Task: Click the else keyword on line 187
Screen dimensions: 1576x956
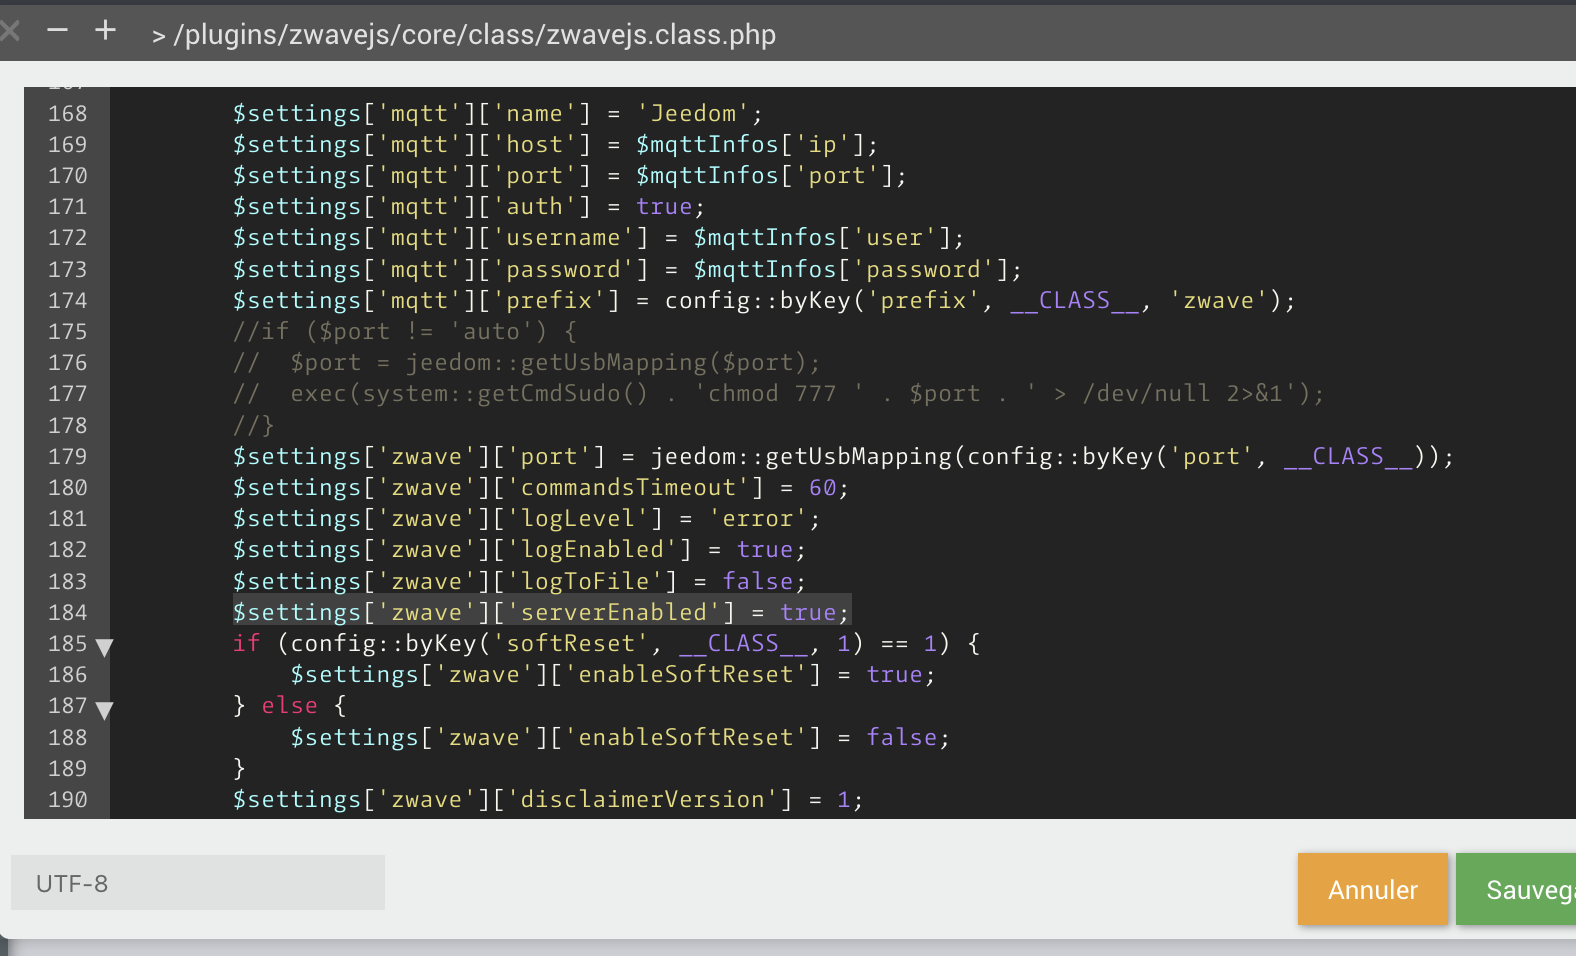Action: pyautogui.click(x=290, y=706)
